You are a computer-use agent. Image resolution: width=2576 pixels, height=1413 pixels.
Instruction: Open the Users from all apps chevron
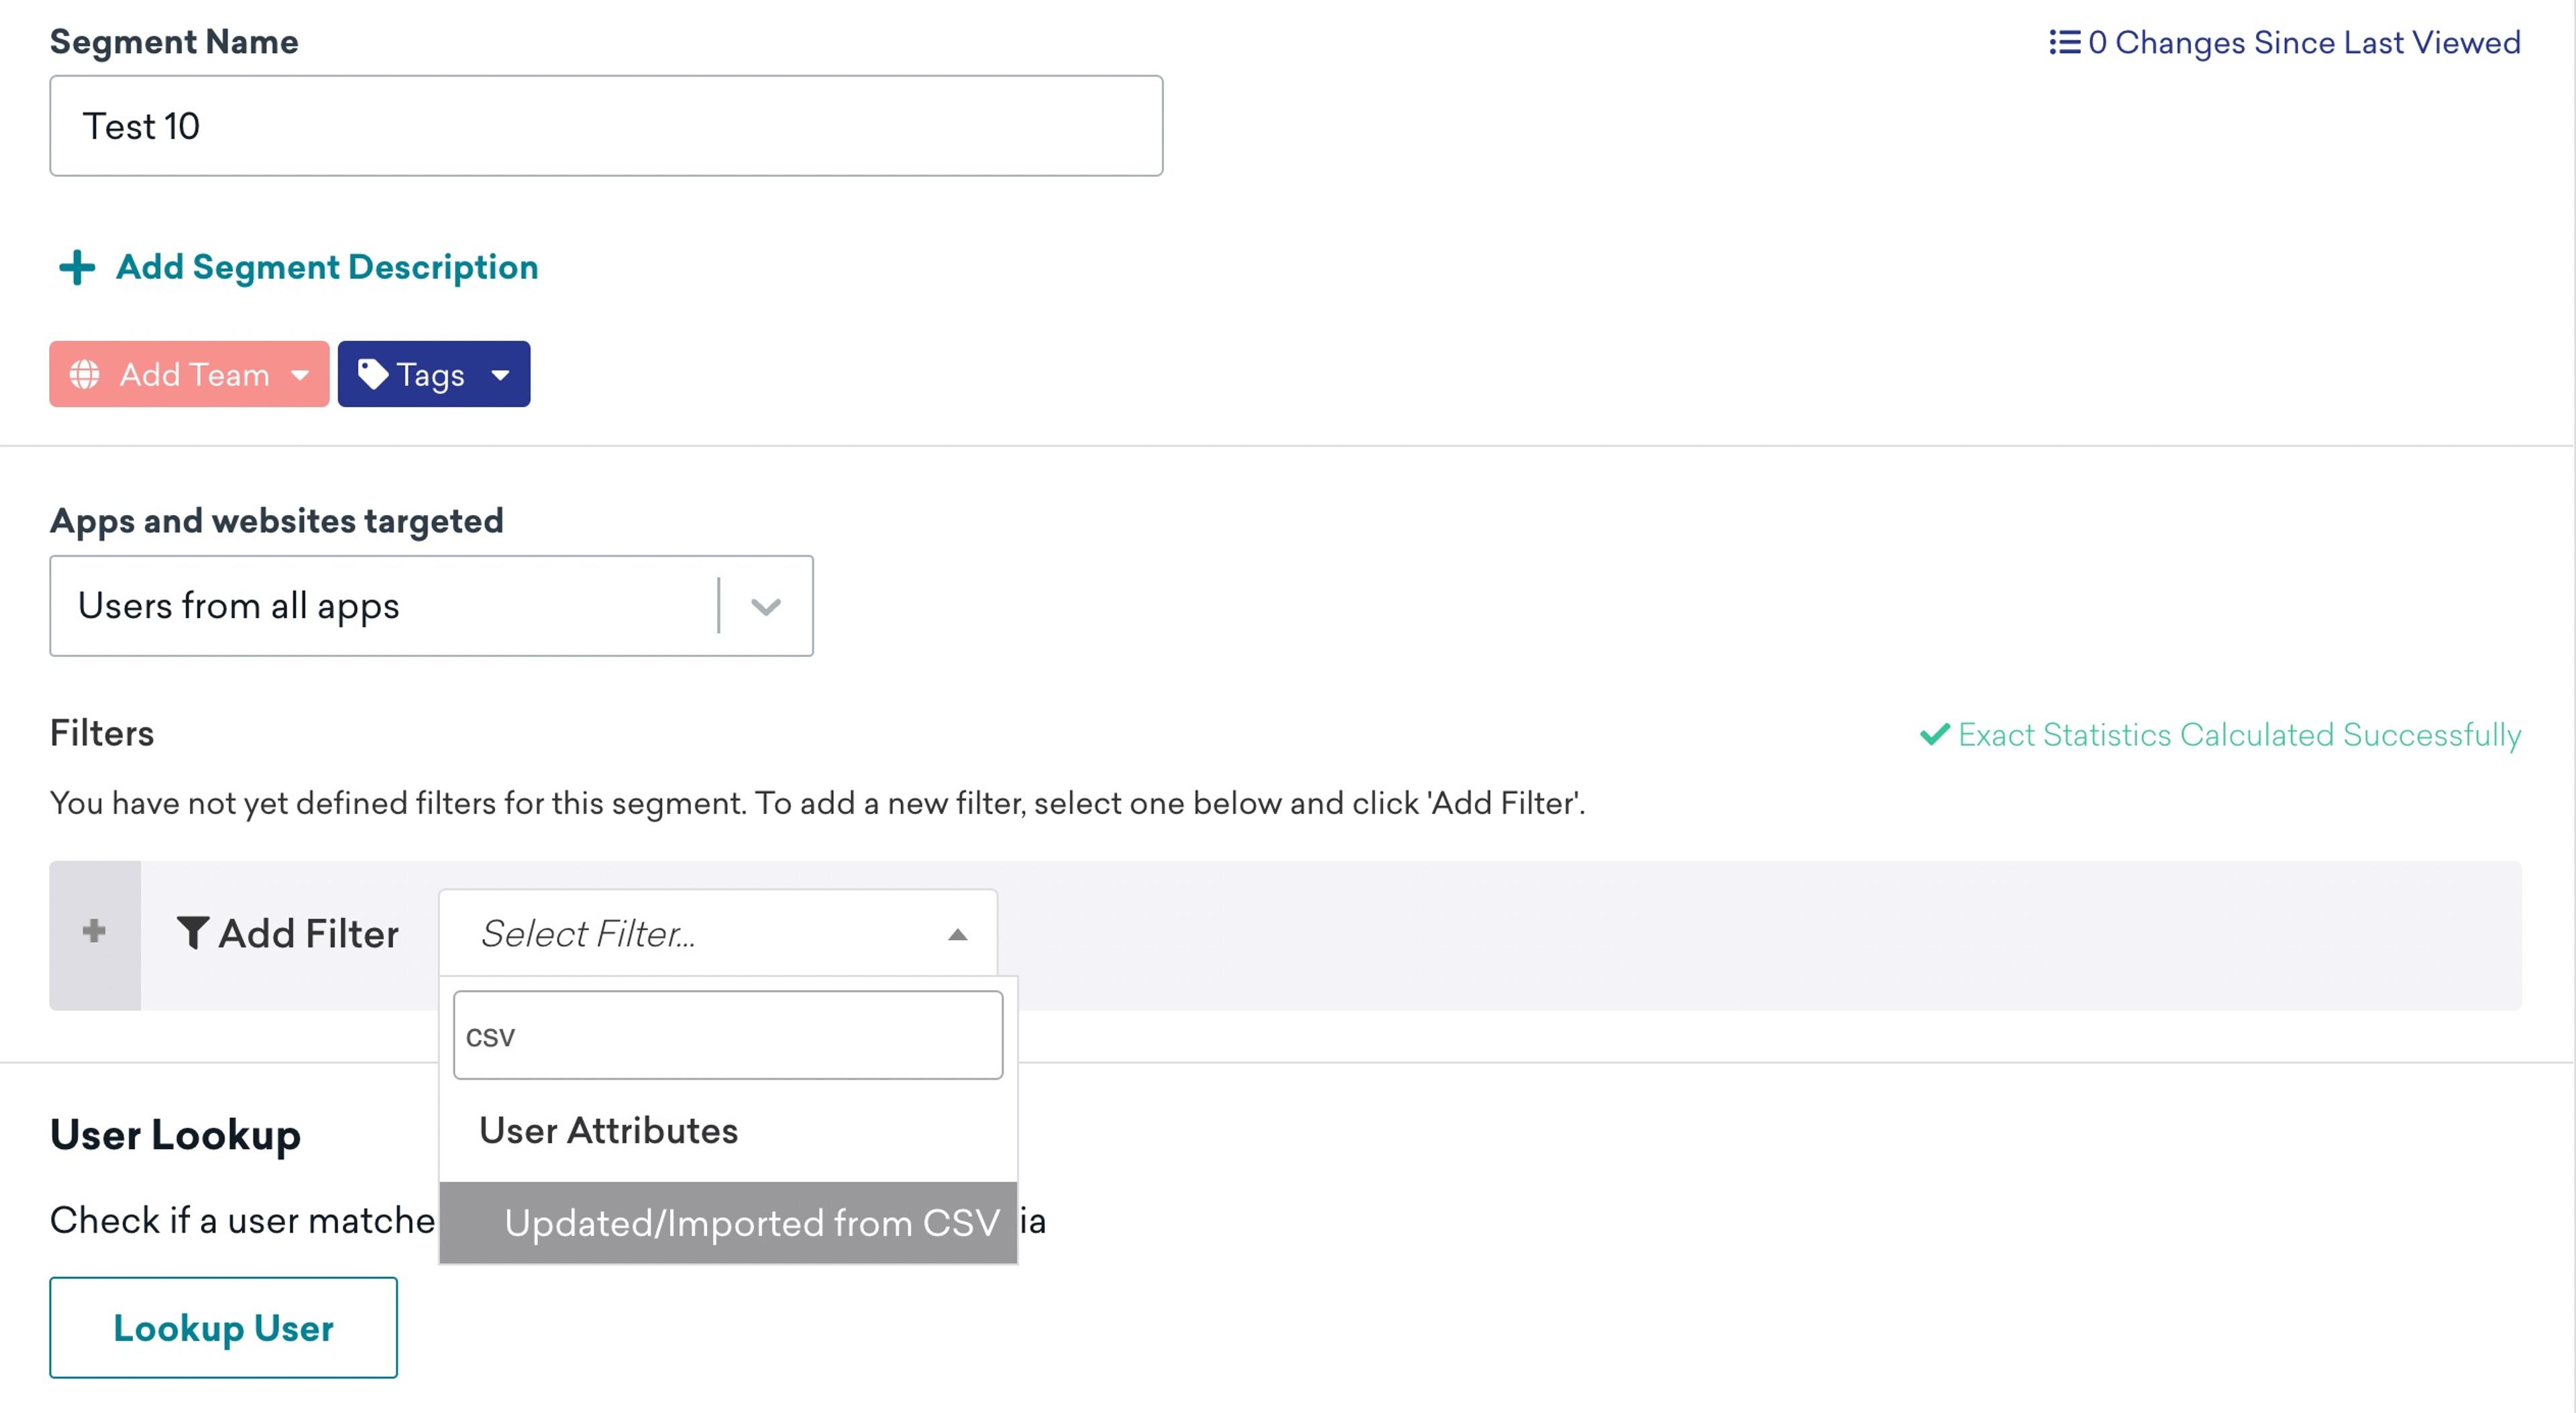point(765,606)
